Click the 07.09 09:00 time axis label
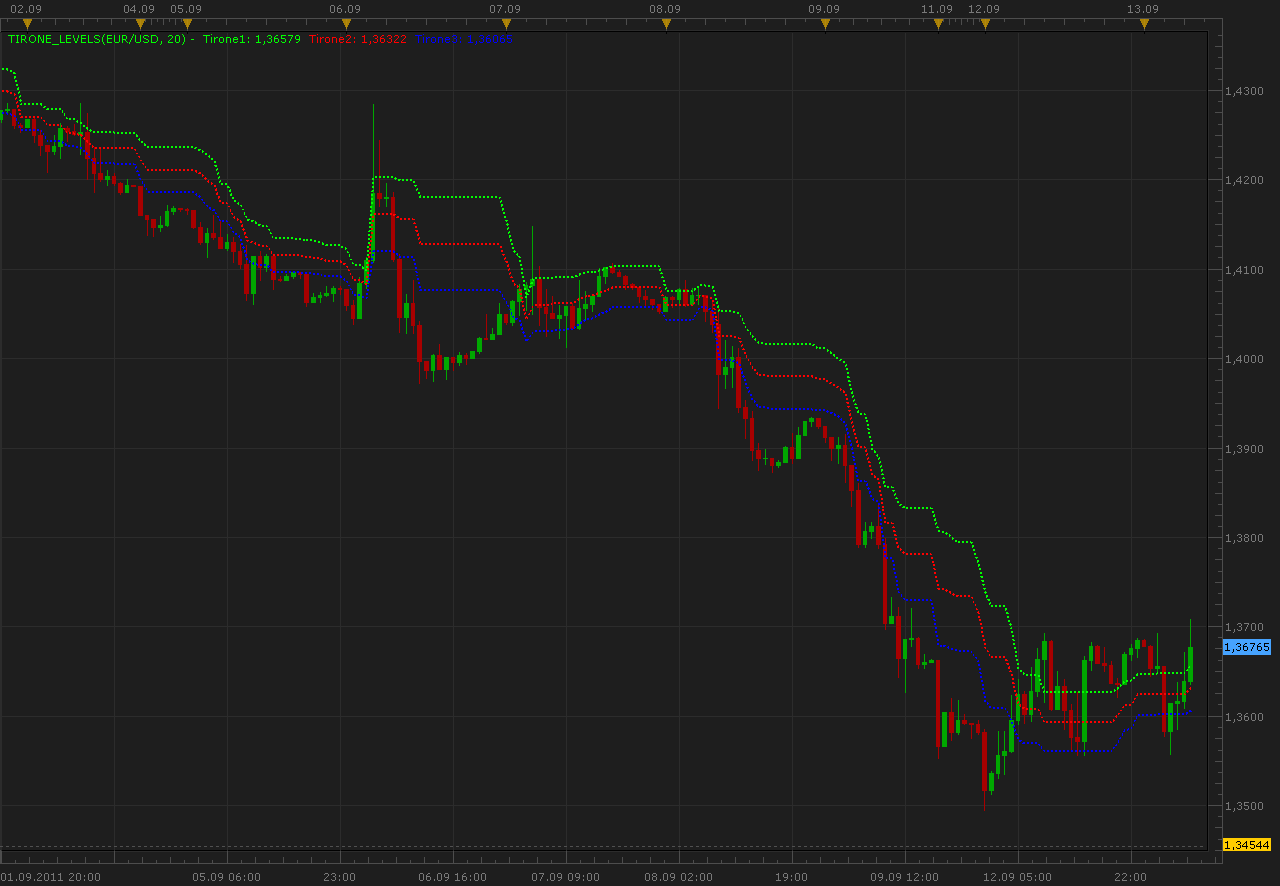The height and width of the screenshot is (886, 1280). pos(566,877)
